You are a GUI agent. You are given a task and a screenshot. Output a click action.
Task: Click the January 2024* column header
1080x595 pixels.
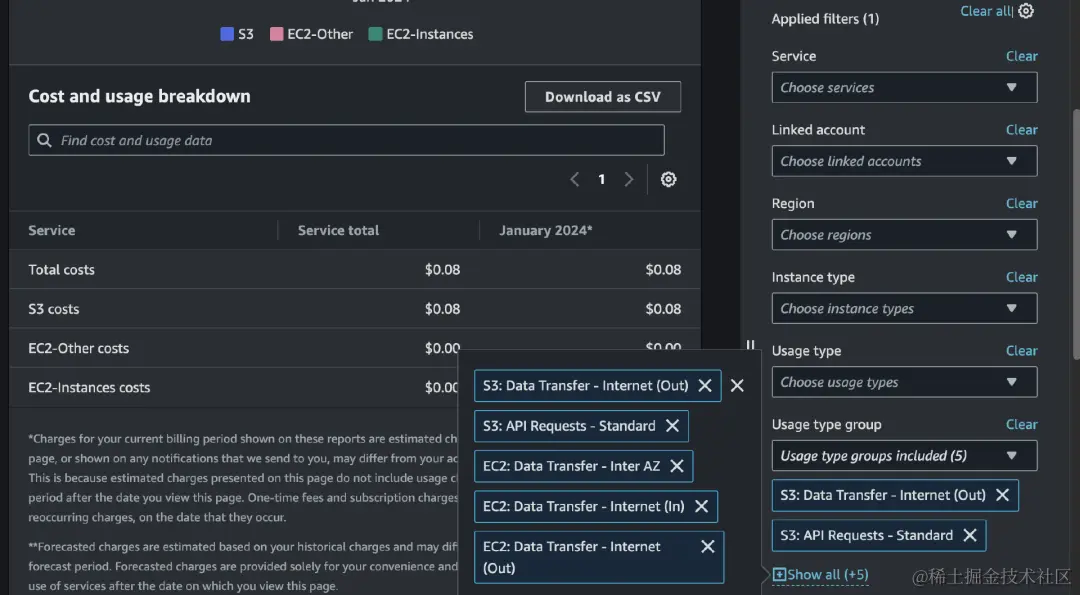click(x=546, y=231)
